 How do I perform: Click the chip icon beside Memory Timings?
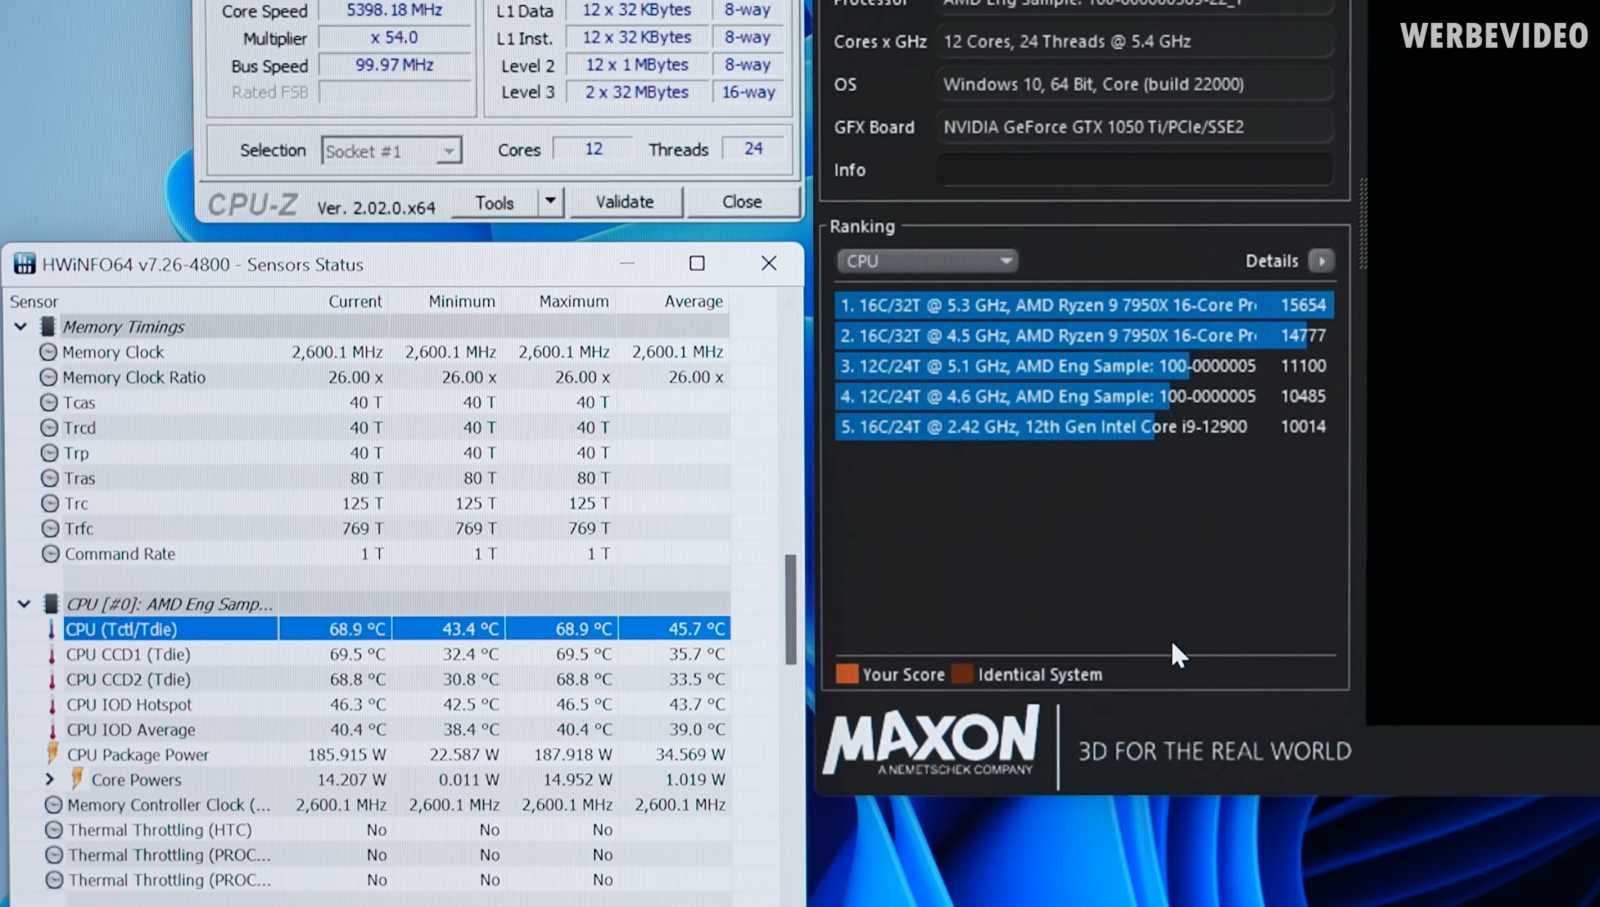[47, 326]
